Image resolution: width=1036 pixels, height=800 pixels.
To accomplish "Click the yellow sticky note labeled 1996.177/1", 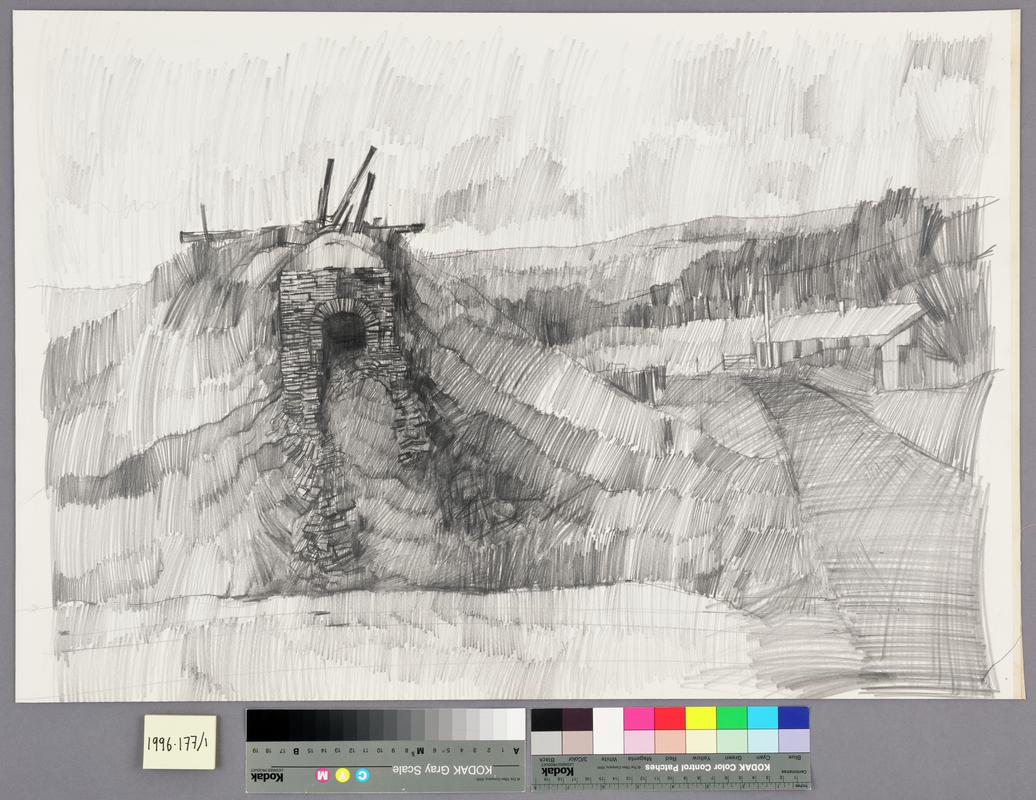I will tap(179, 742).
